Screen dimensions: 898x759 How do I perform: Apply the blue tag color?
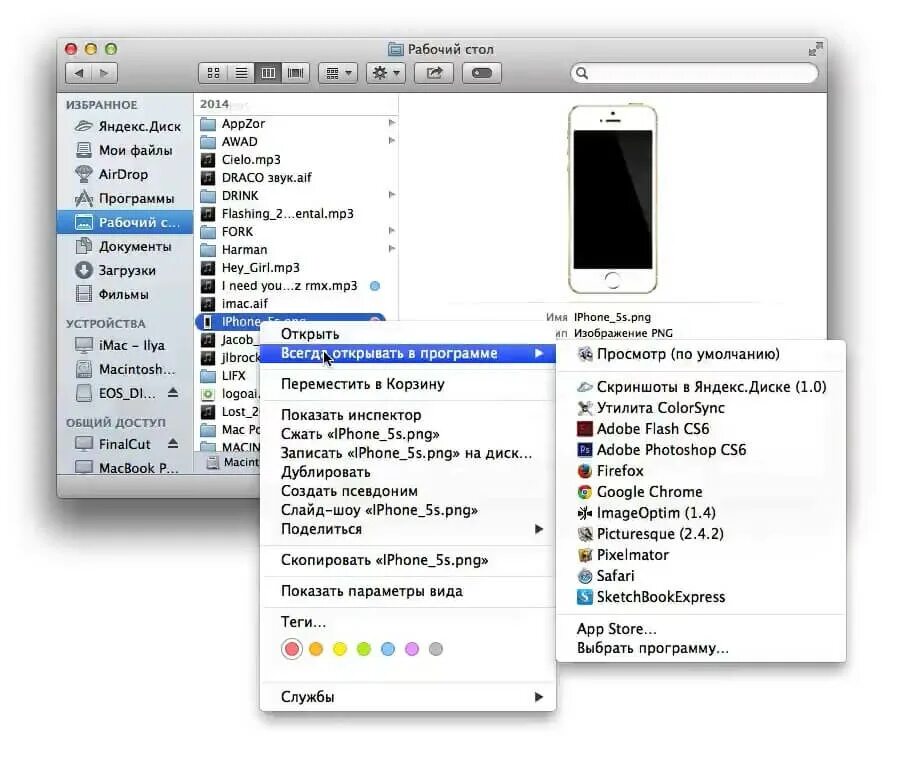388,649
